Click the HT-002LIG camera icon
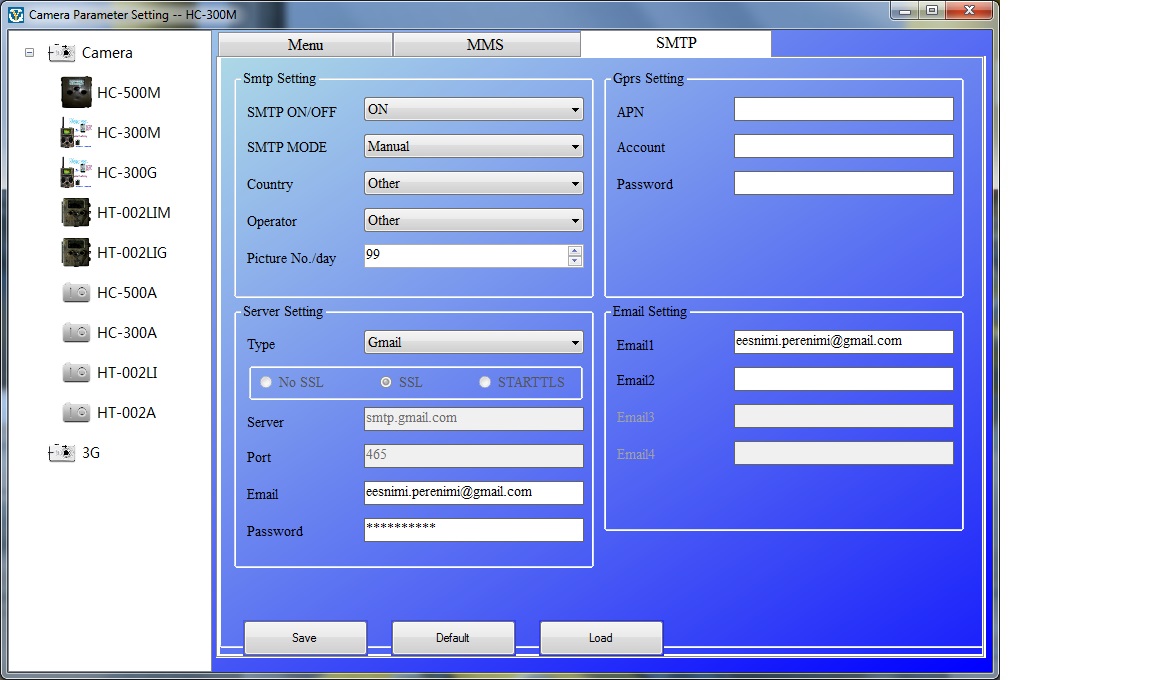 76,253
